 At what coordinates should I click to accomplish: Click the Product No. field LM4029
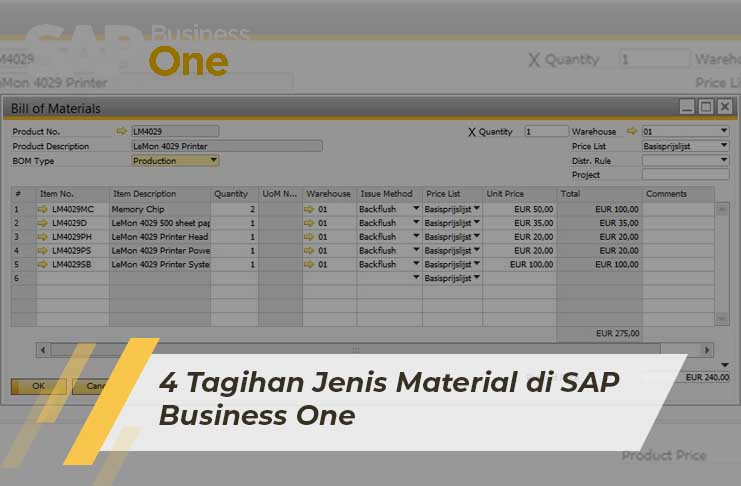175,131
